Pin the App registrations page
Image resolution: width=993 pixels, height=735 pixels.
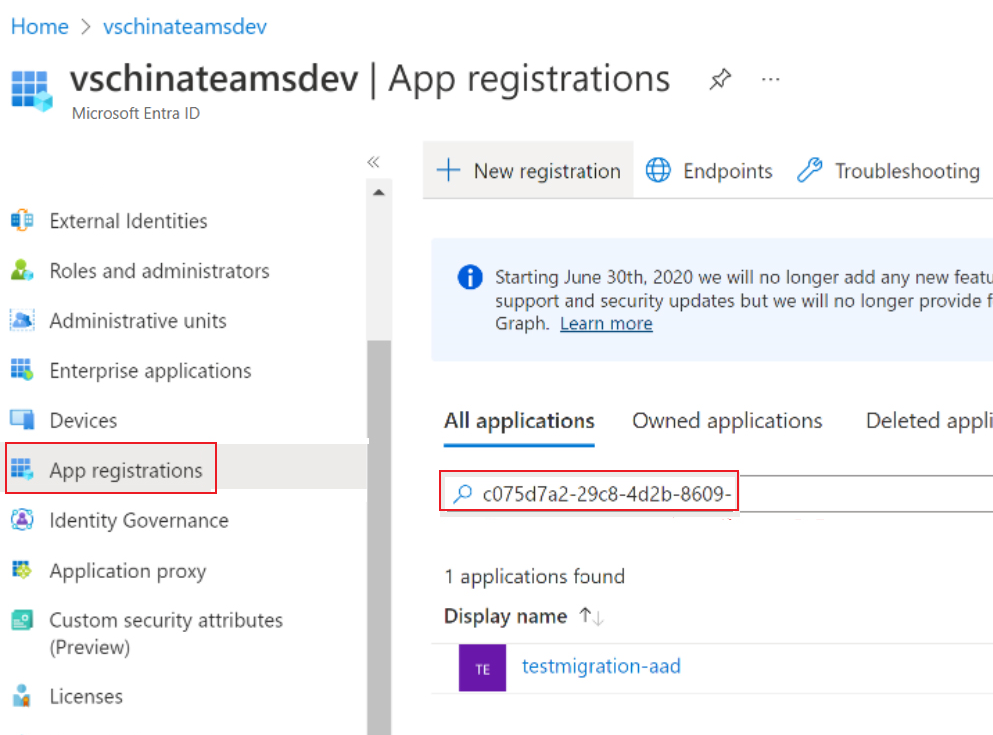(x=720, y=79)
